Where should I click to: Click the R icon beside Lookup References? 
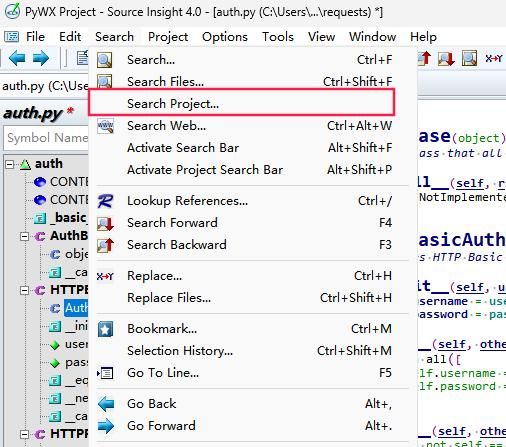point(105,201)
